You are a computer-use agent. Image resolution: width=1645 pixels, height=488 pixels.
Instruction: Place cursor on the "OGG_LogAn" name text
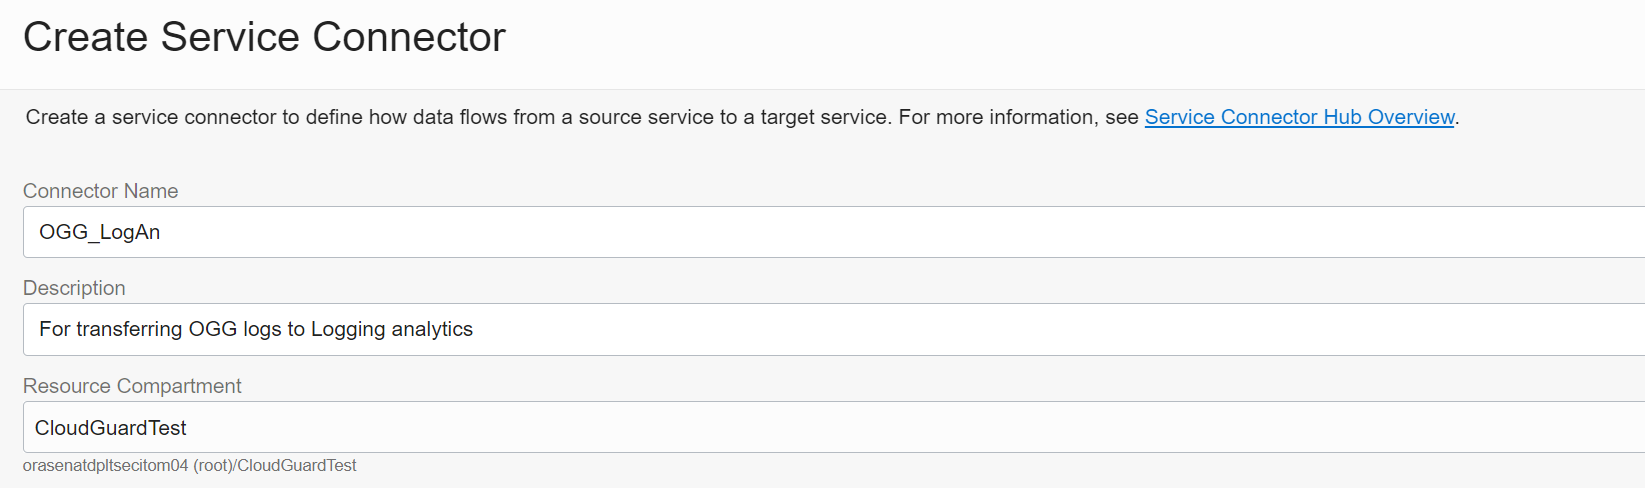99,232
